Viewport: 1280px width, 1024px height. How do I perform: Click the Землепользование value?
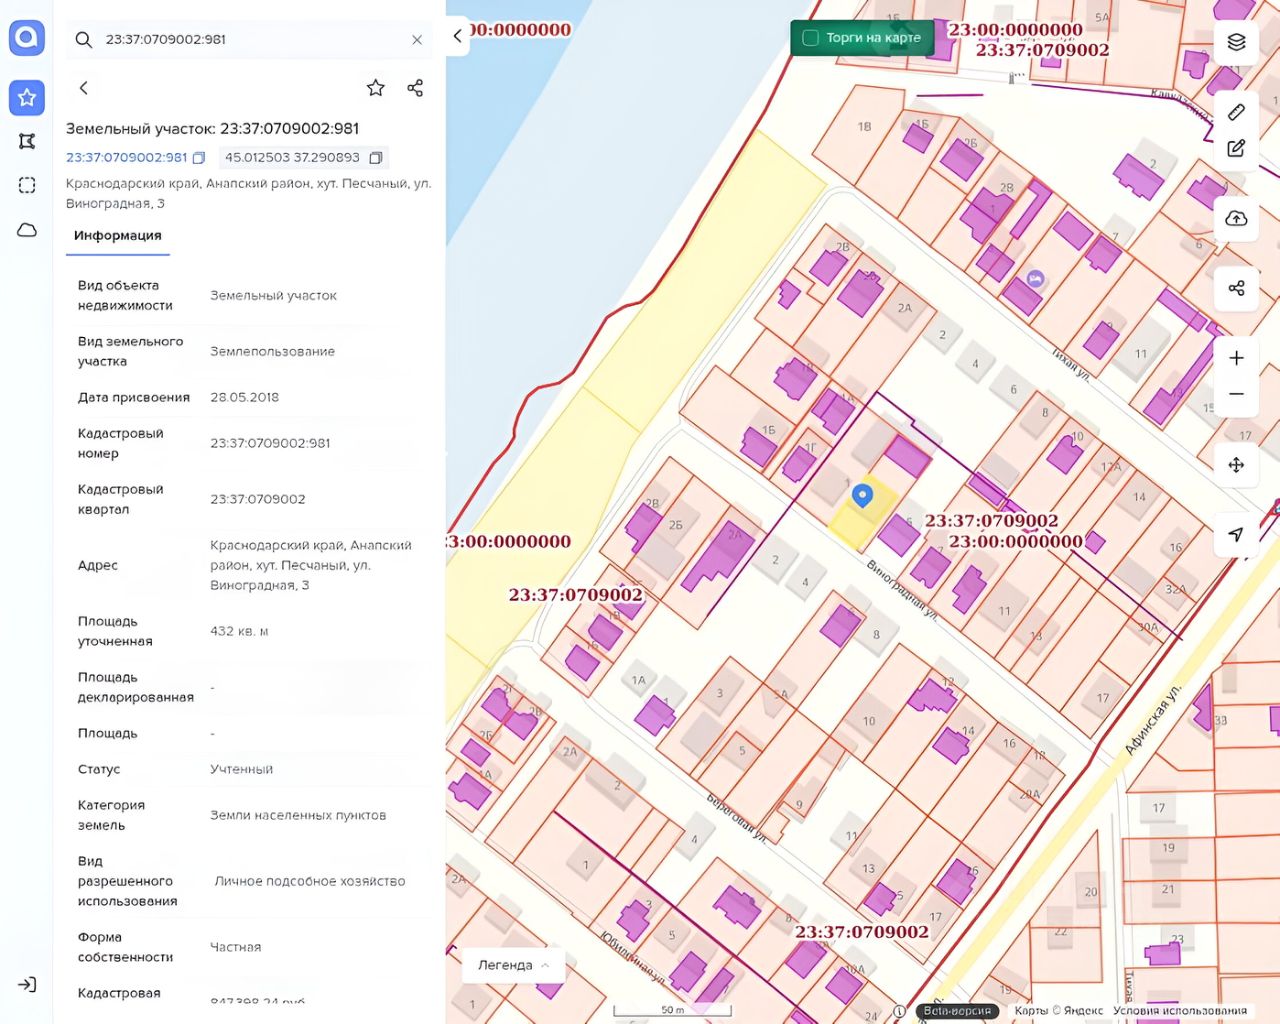click(272, 351)
